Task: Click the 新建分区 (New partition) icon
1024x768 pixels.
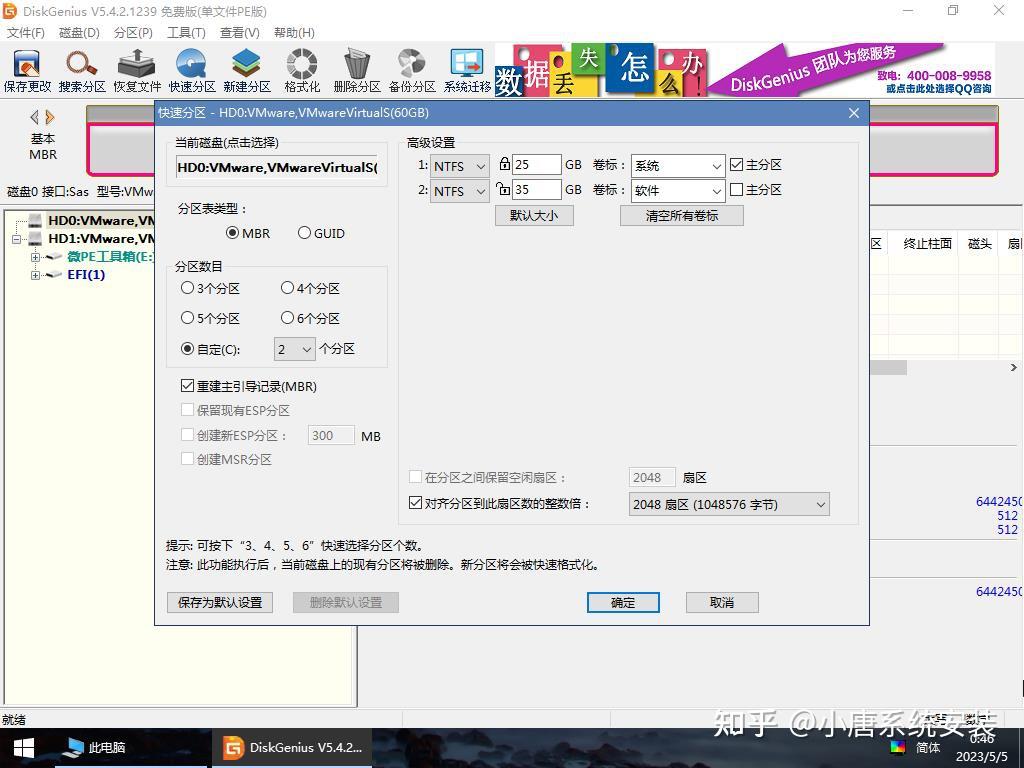Action: click(246, 71)
